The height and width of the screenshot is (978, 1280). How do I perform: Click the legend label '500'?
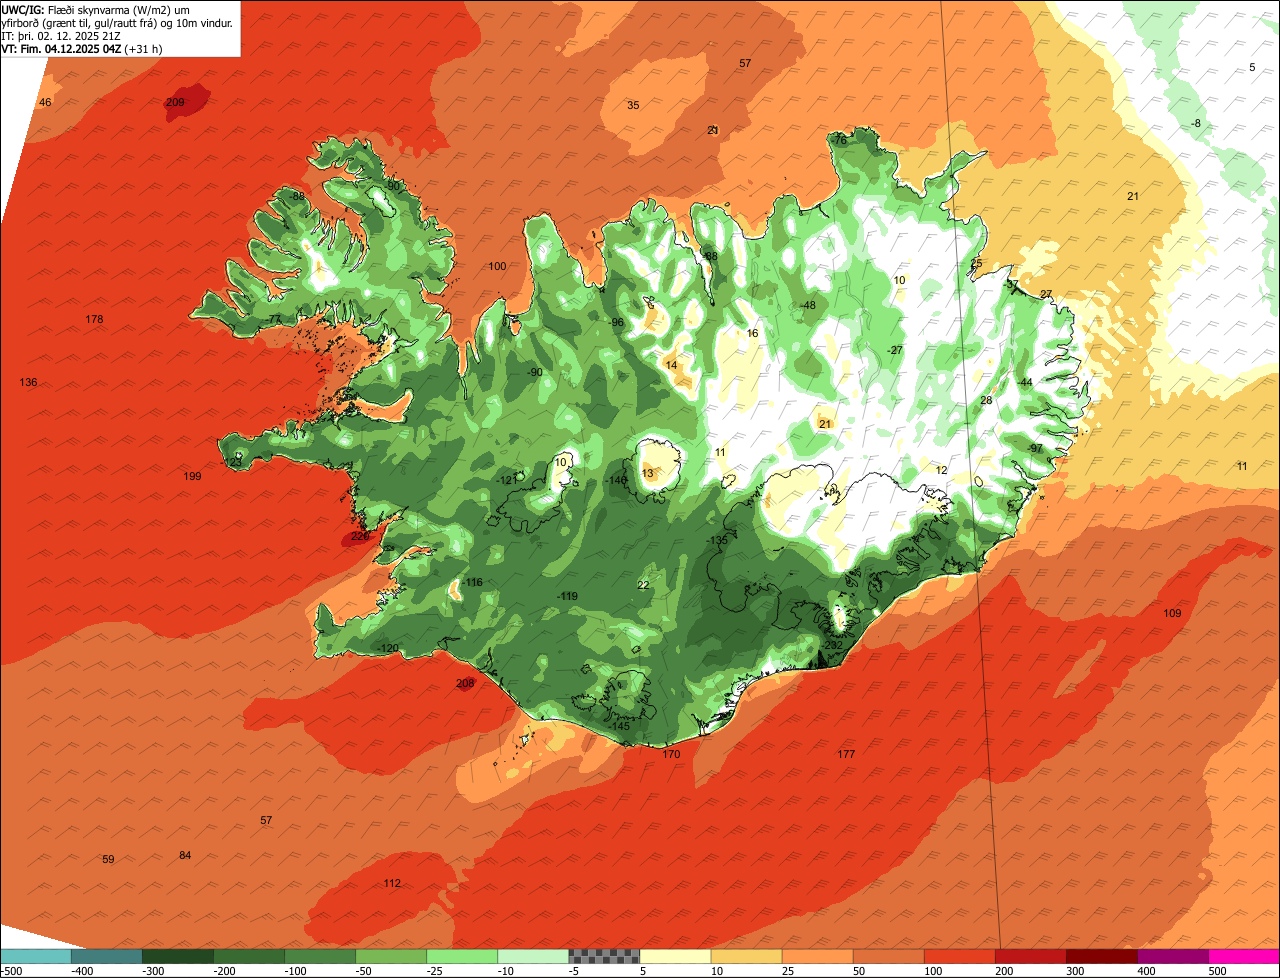(1217, 971)
